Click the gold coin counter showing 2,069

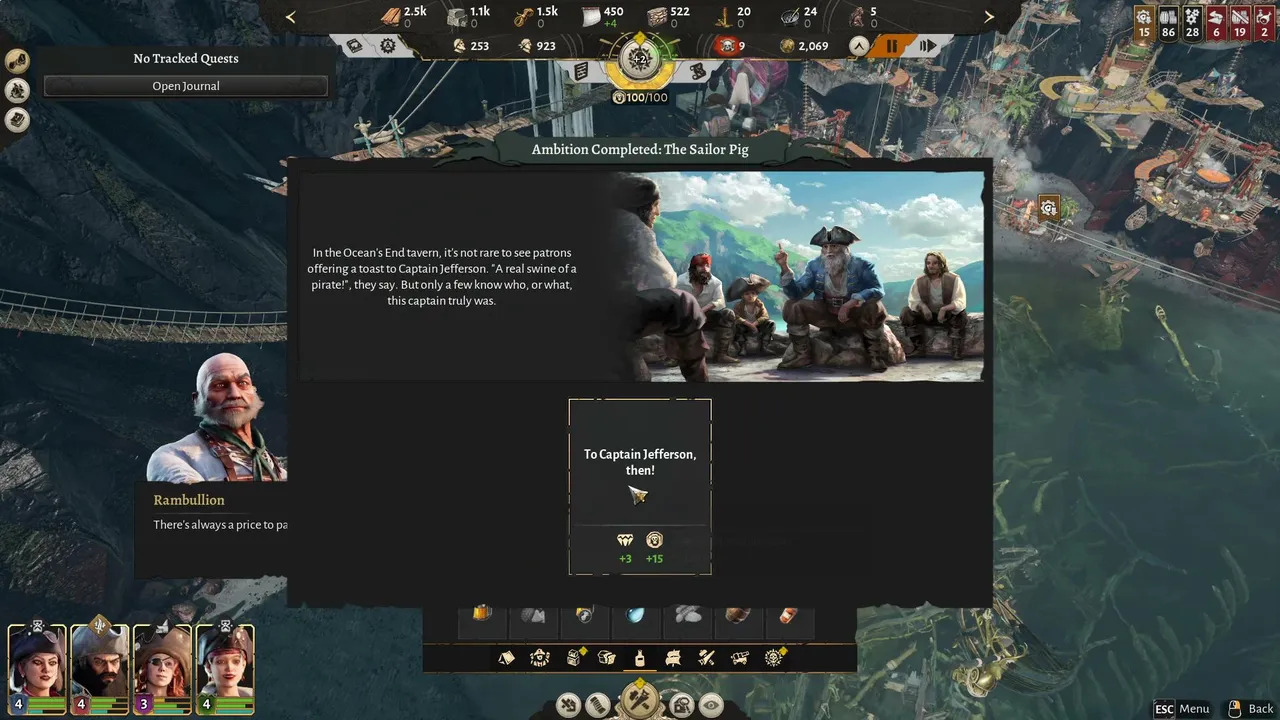pyautogui.click(x=805, y=46)
